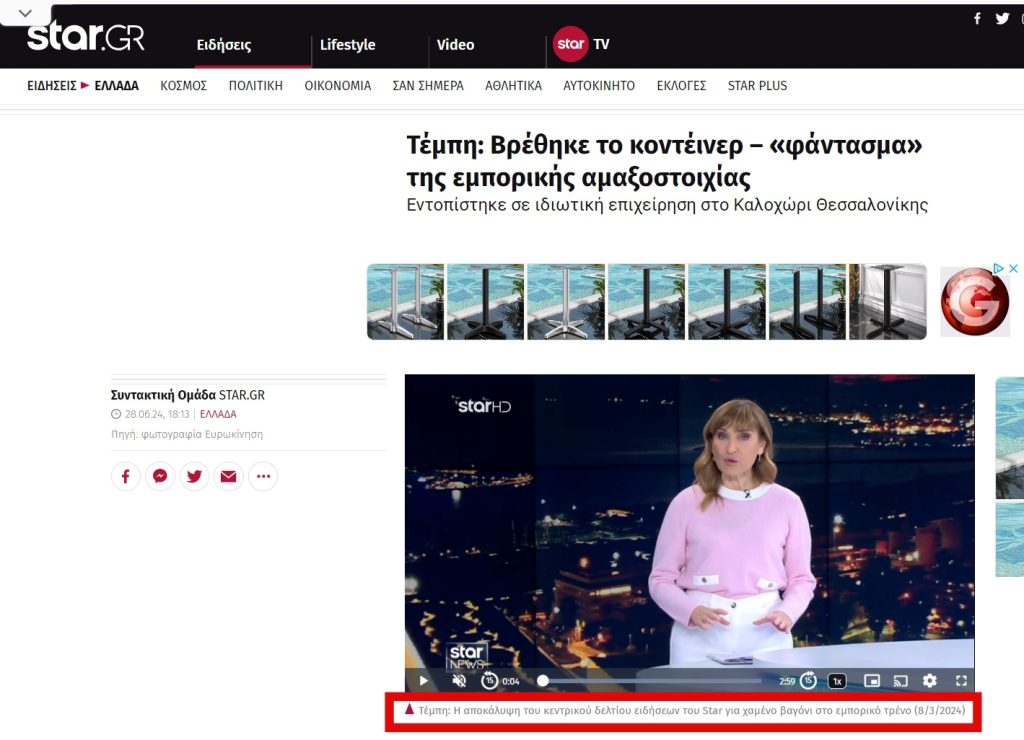1024x740 pixels.
Task: Skip video forward 15 seconds
Action: pyautogui.click(x=808, y=681)
